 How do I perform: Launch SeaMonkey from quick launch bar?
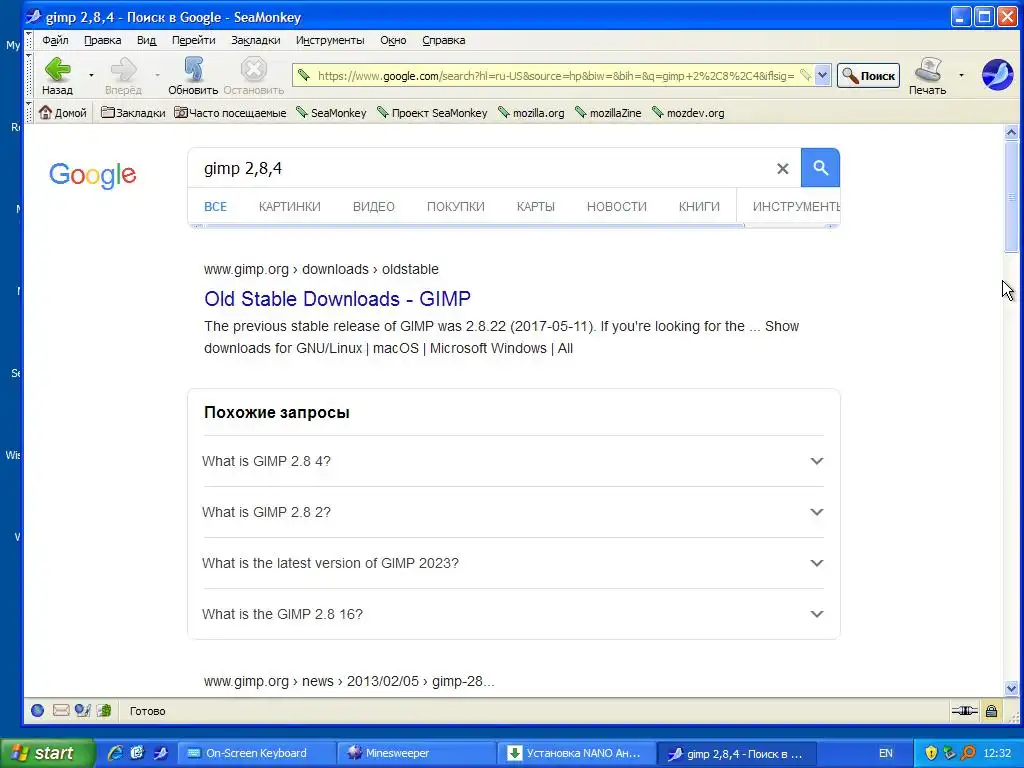[161, 753]
